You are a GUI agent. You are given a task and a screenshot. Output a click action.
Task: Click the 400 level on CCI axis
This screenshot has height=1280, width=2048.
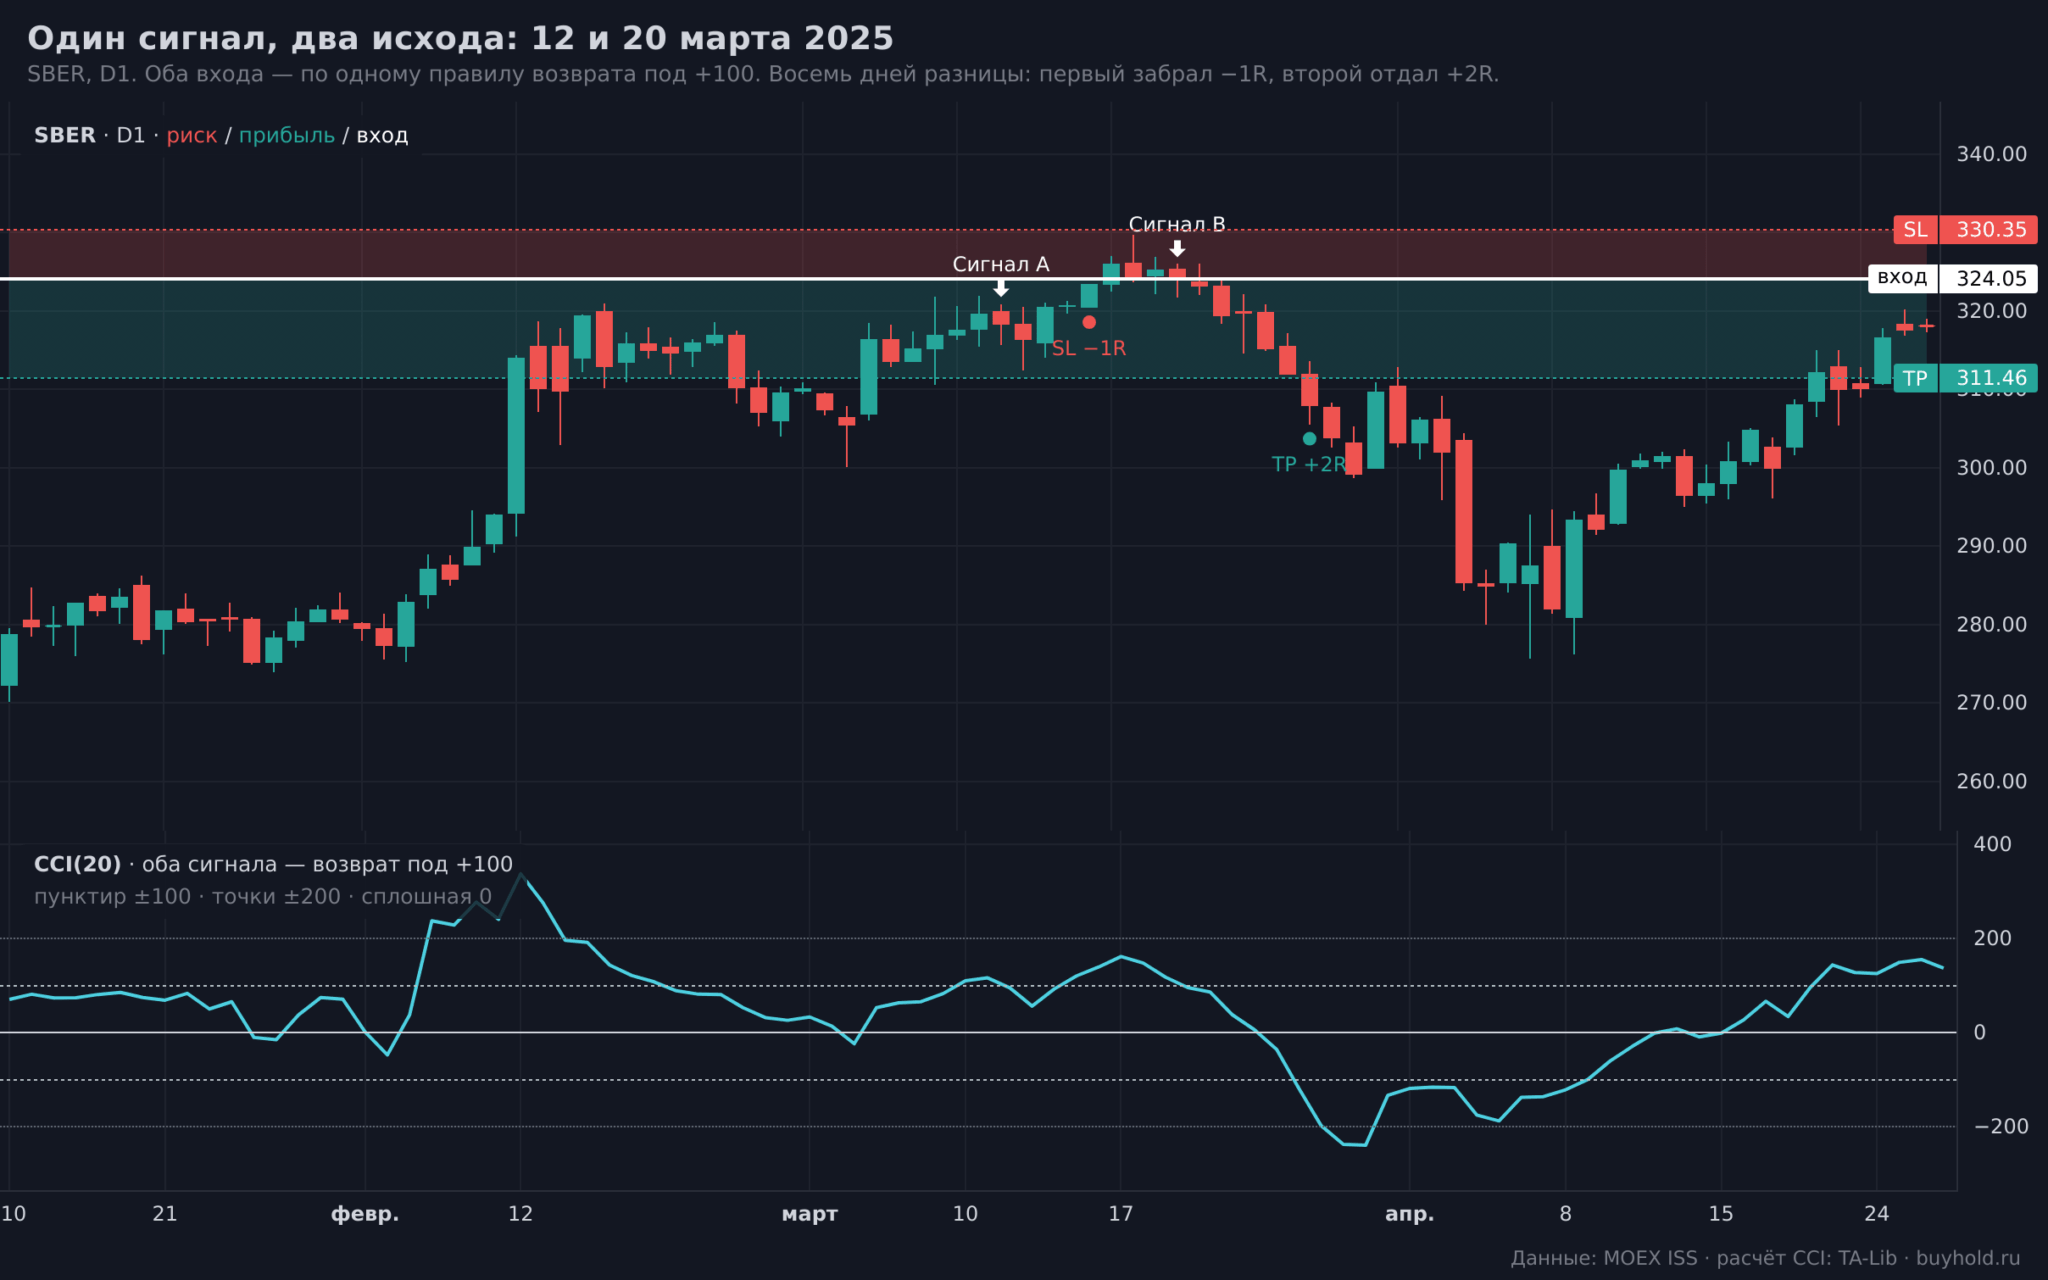tap(1992, 844)
